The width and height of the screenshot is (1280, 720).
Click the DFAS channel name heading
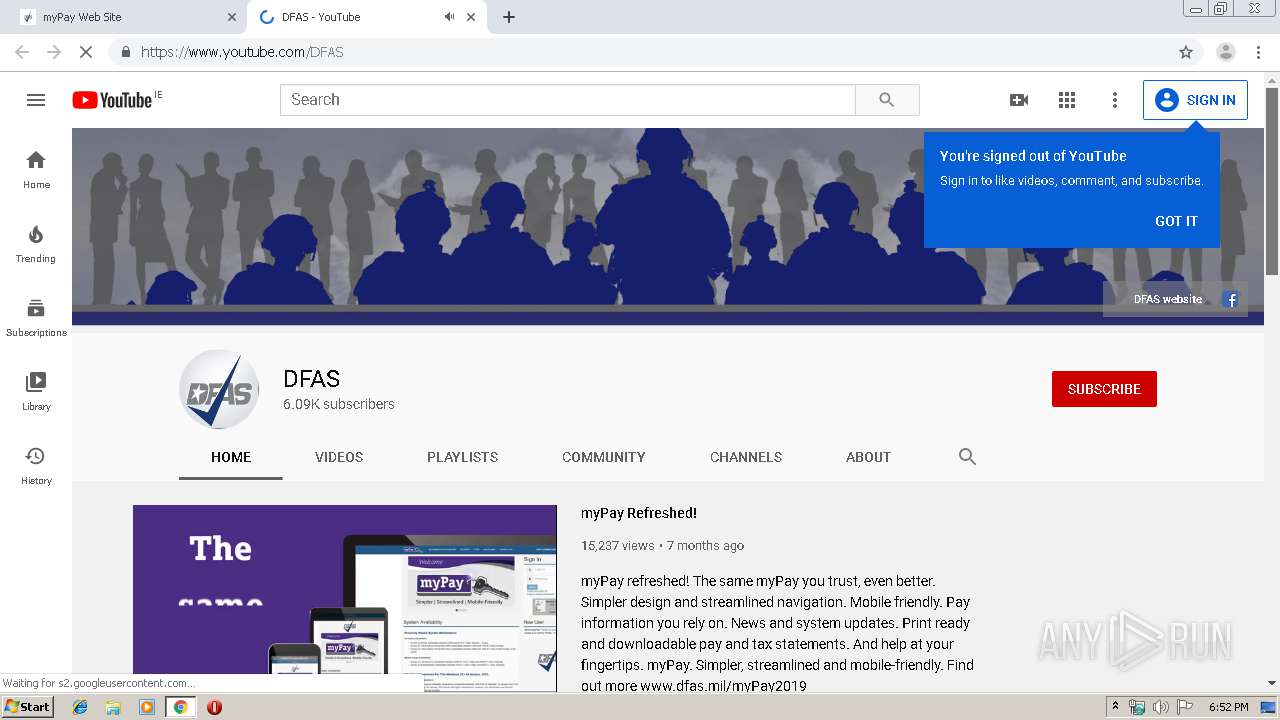(311, 379)
